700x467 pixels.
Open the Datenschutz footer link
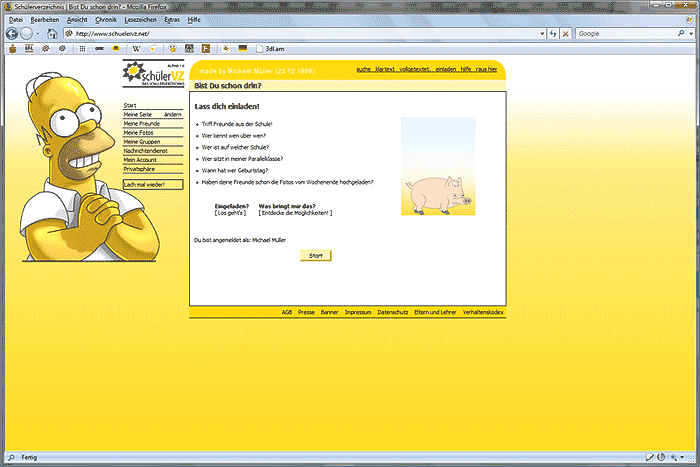coord(393,312)
